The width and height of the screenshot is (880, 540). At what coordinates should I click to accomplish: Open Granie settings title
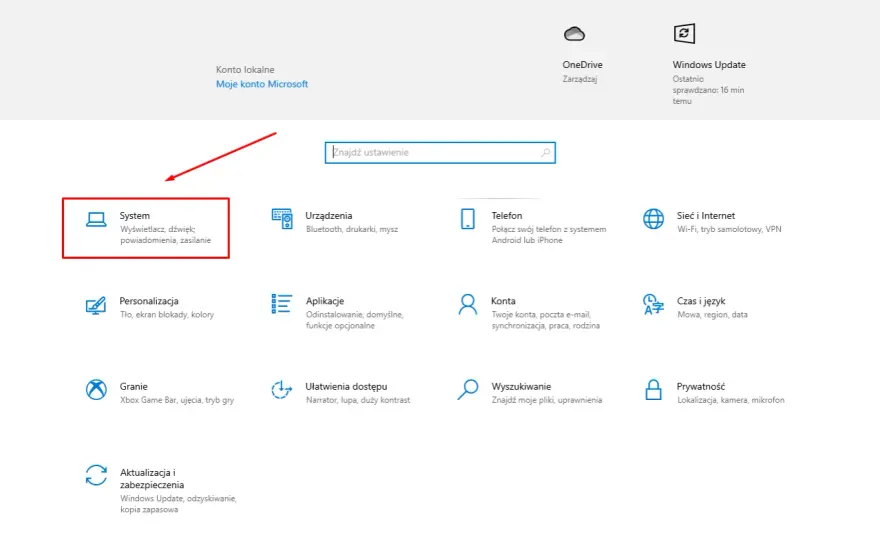tap(134, 386)
